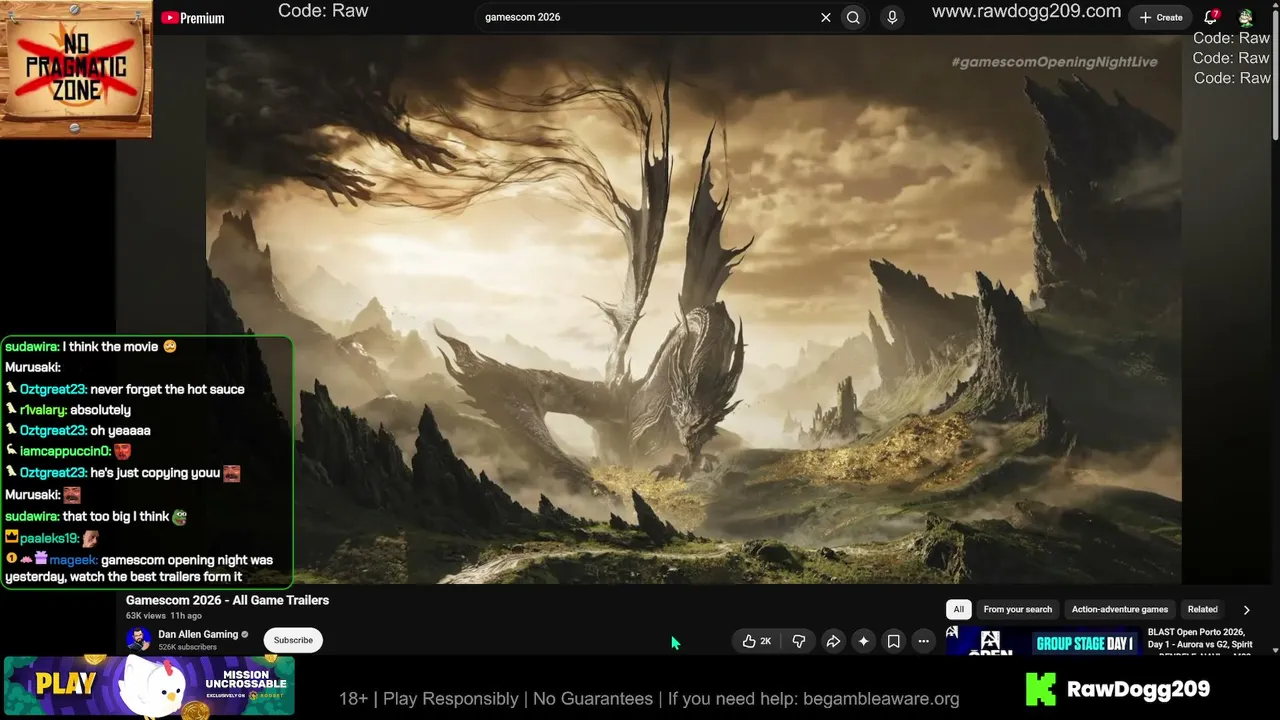Select the Action-adventure games chip
The image size is (1280, 720).
pos(1120,609)
